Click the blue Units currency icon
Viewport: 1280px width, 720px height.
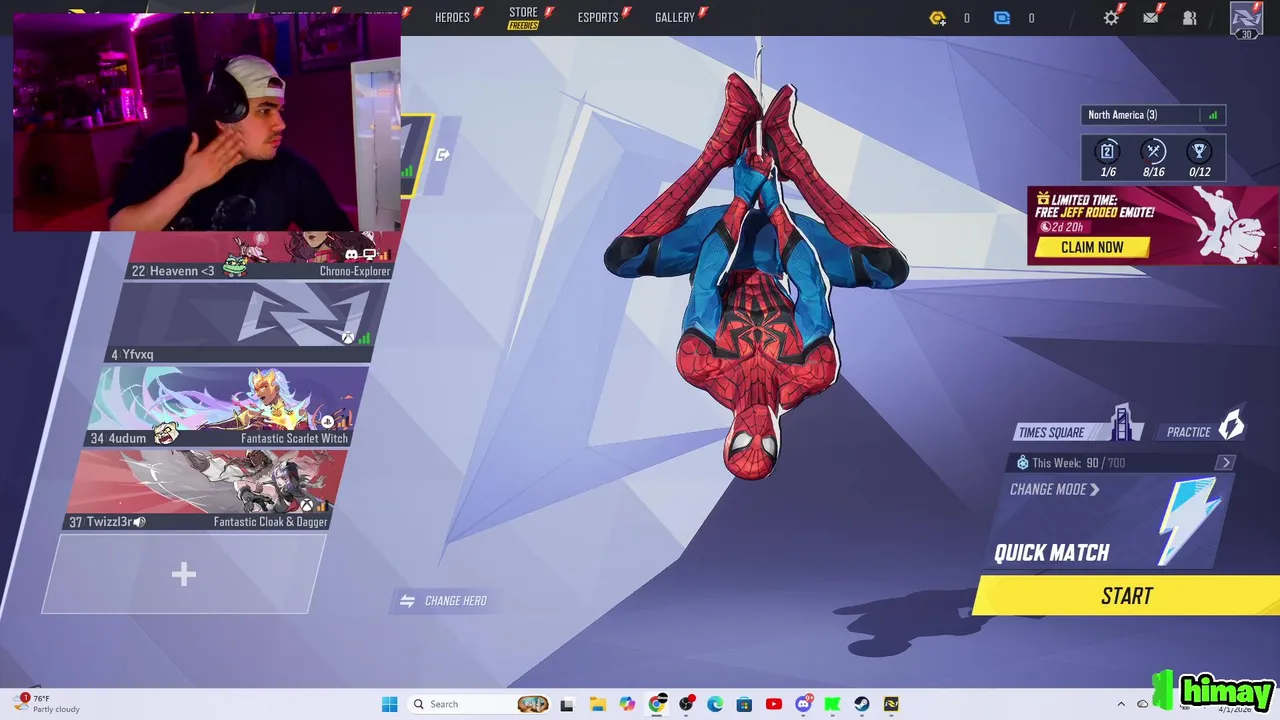(x=1002, y=18)
